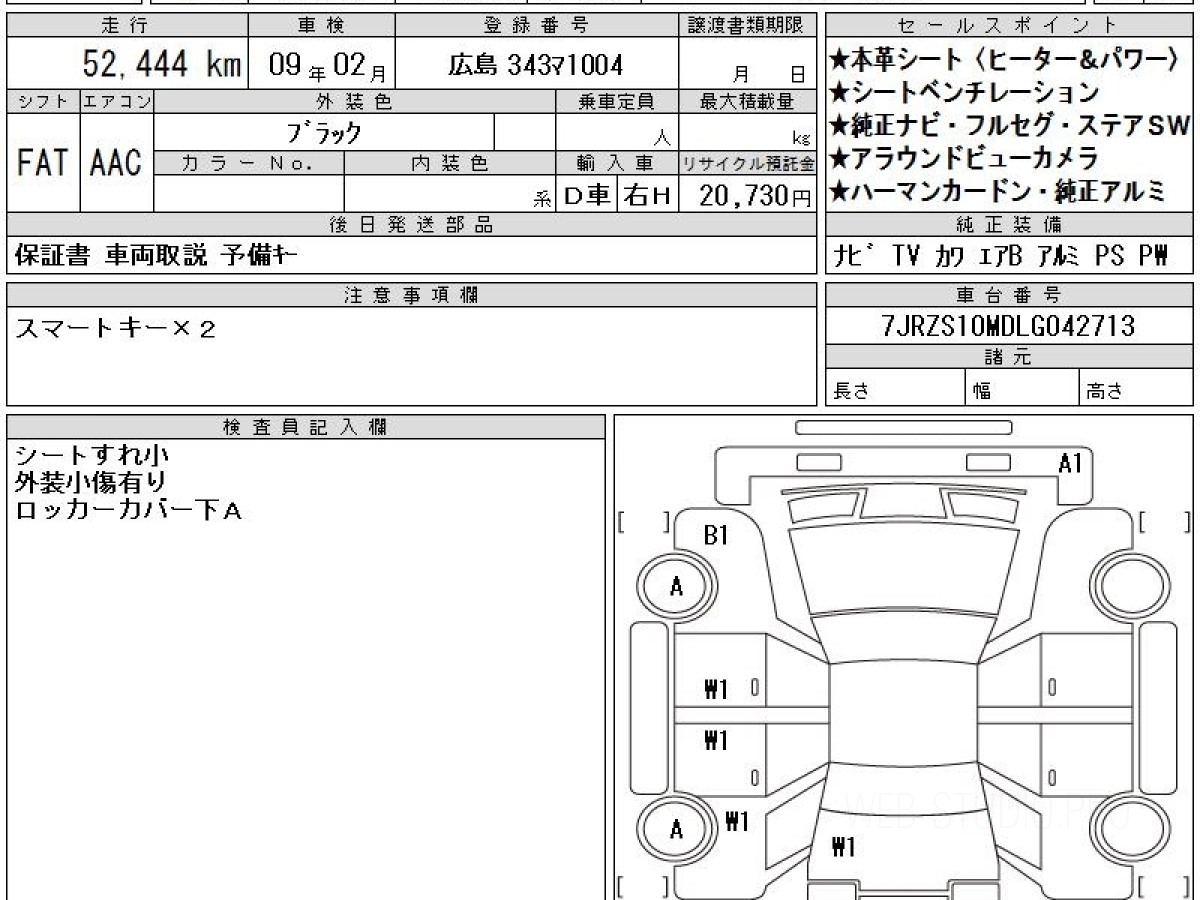Click the W1 mark on rear tailgate
The image size is (1200, 900).
[843, 848]
